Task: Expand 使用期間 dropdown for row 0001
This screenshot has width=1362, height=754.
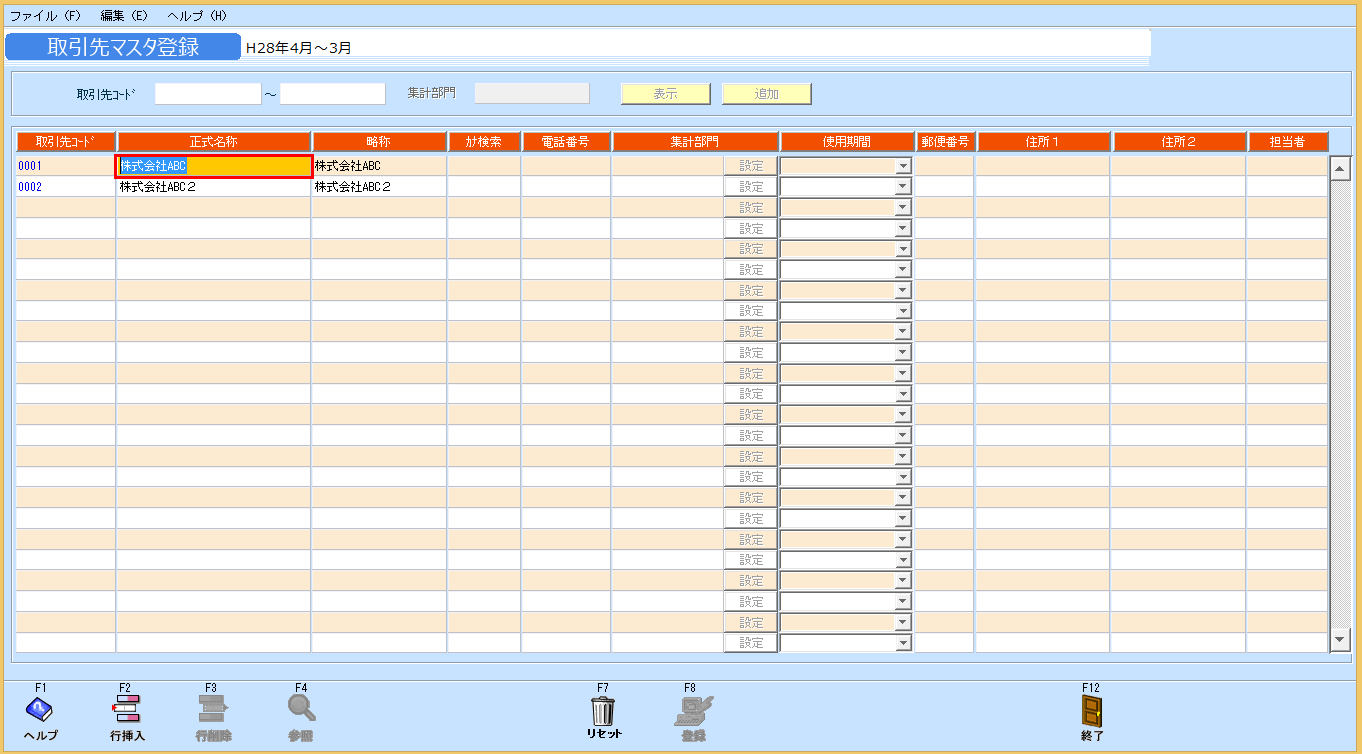Action: 903,166
